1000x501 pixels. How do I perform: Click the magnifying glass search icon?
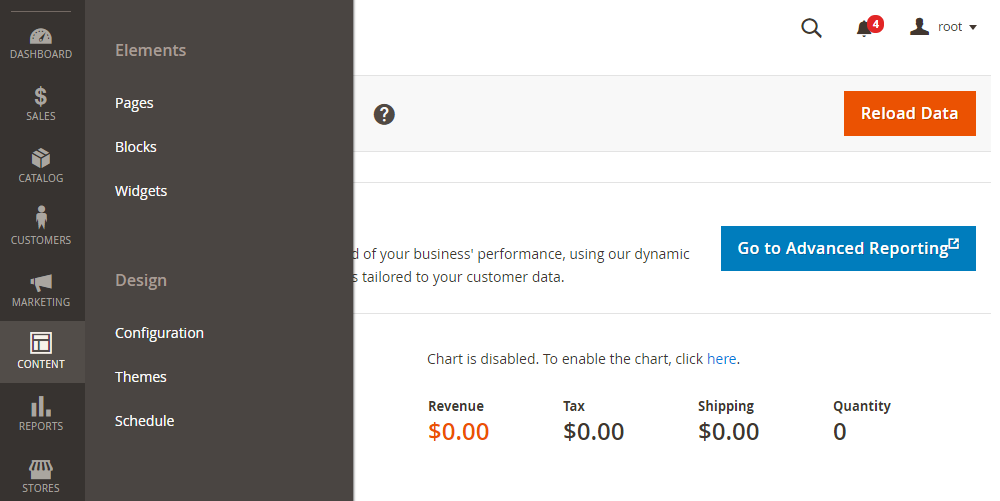click(811, 28)
